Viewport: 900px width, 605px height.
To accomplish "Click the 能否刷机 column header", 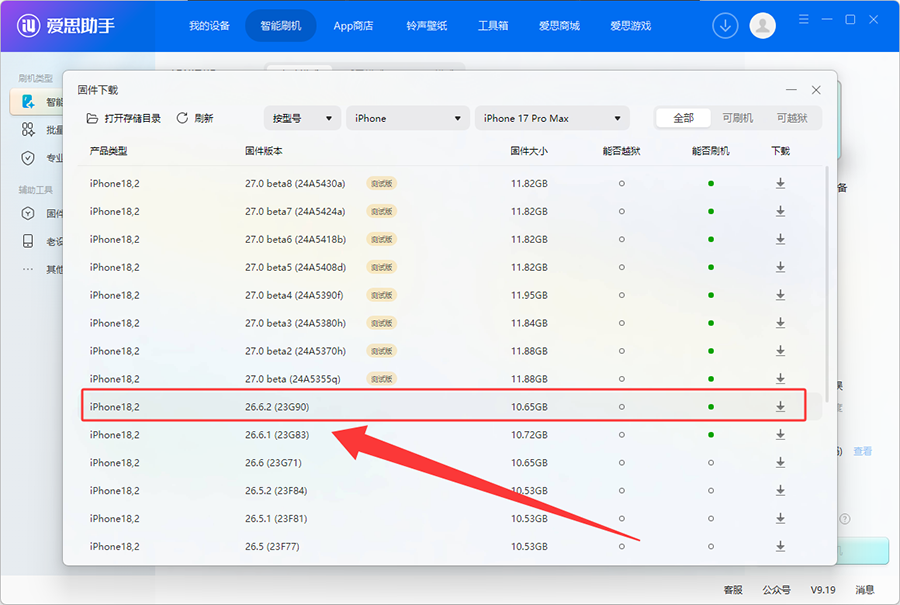I will coord(711,151).
